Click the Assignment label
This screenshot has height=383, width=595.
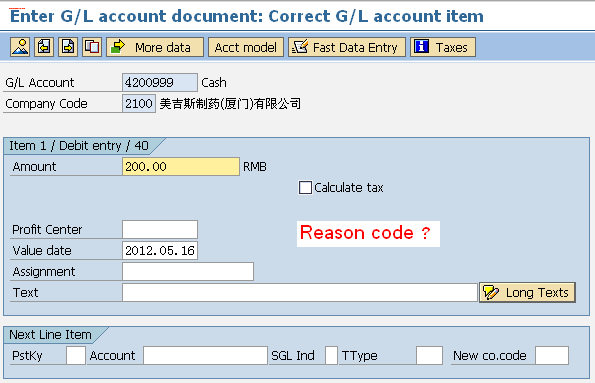44,271
